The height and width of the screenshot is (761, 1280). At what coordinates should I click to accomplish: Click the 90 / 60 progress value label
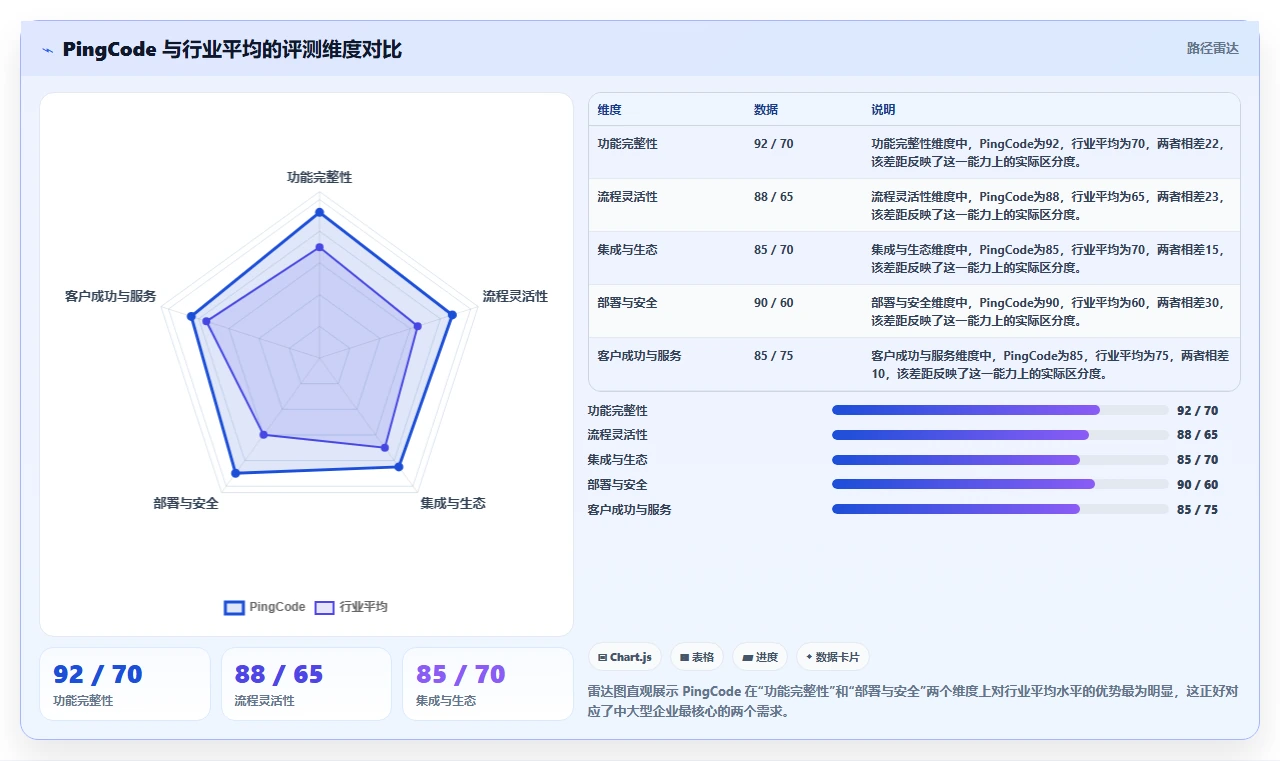pyautogui.click(x=1198, y=485)
